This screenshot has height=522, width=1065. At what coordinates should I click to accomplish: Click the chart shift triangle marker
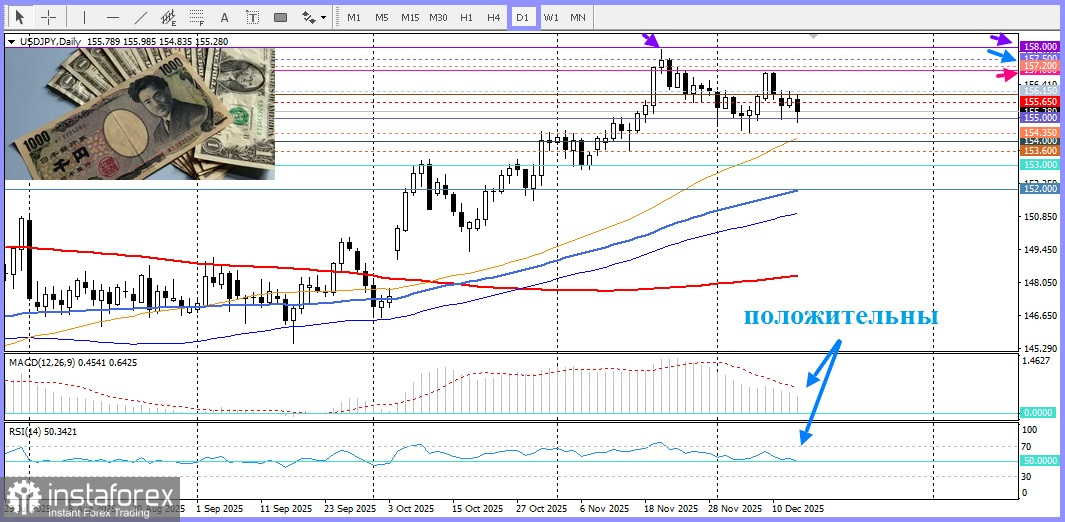(x=814, y=36)
